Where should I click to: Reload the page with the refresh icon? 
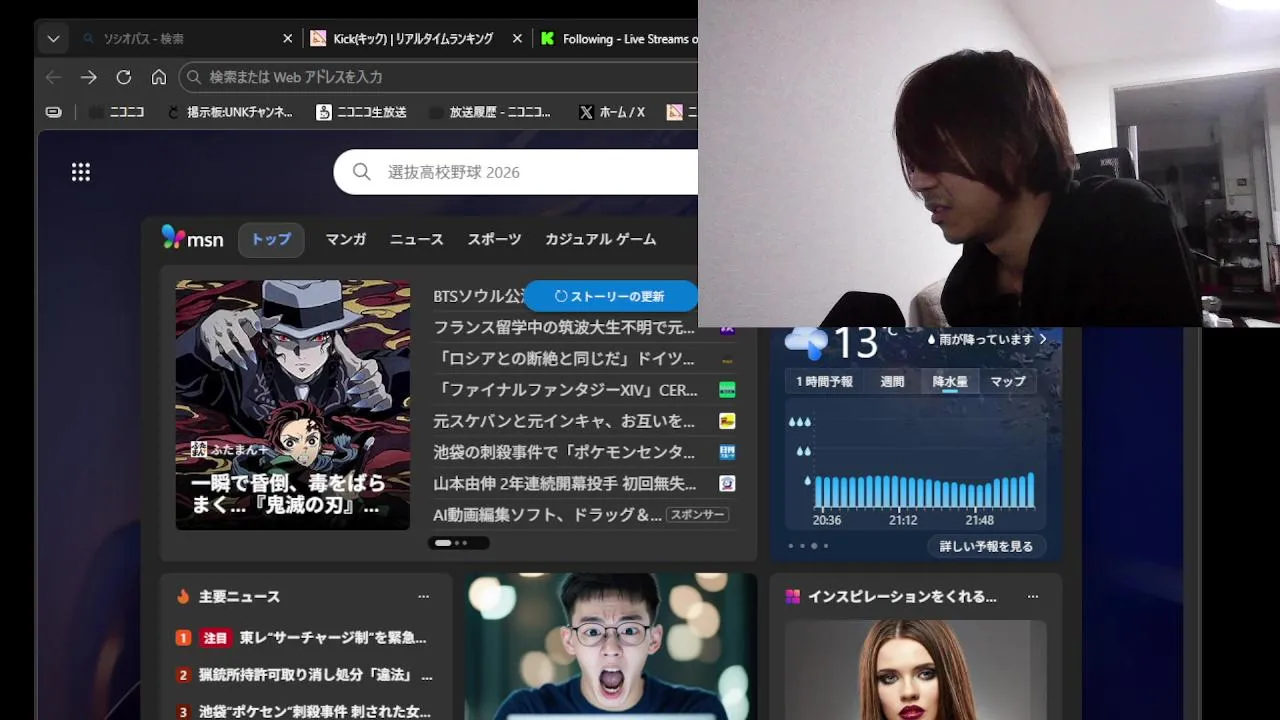point(124,77)
